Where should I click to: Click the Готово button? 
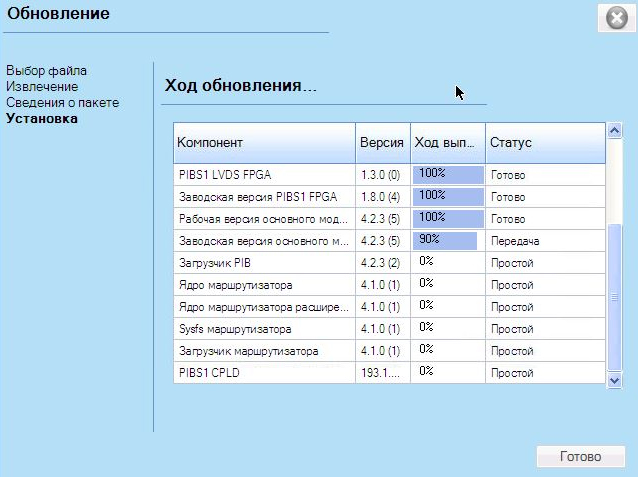point(580,457)
